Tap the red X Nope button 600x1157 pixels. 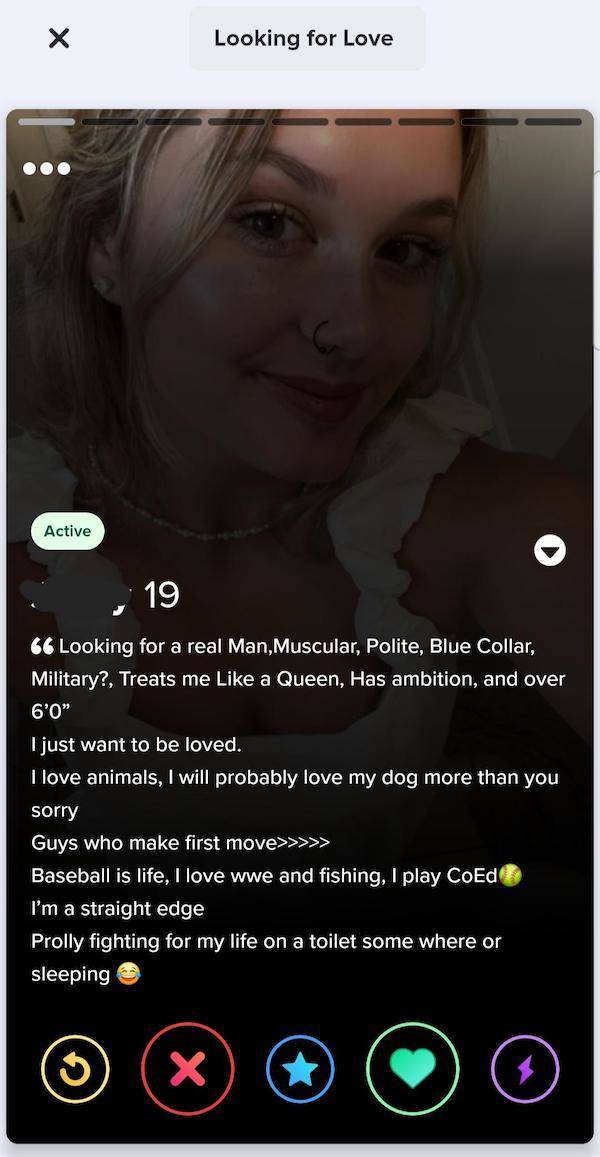(x=187, y=1068)
